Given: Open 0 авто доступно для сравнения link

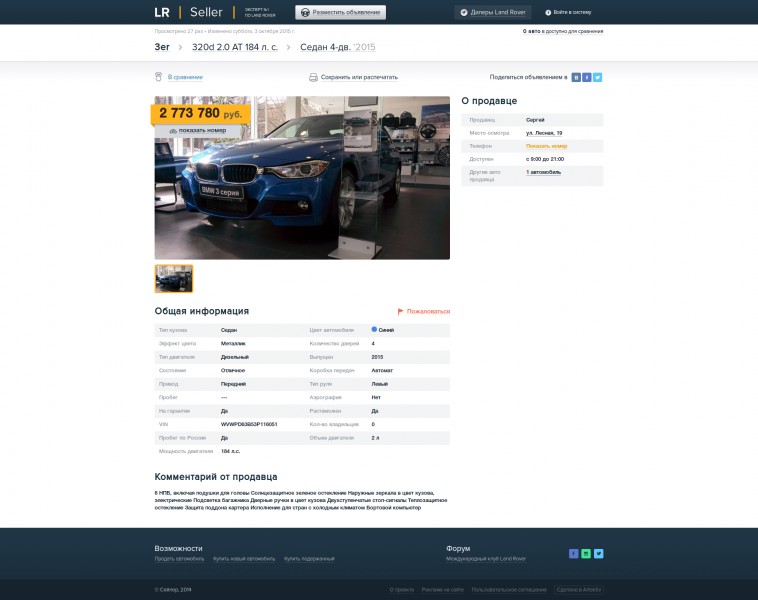Looking at the screenshot, I should click(563, 31).
